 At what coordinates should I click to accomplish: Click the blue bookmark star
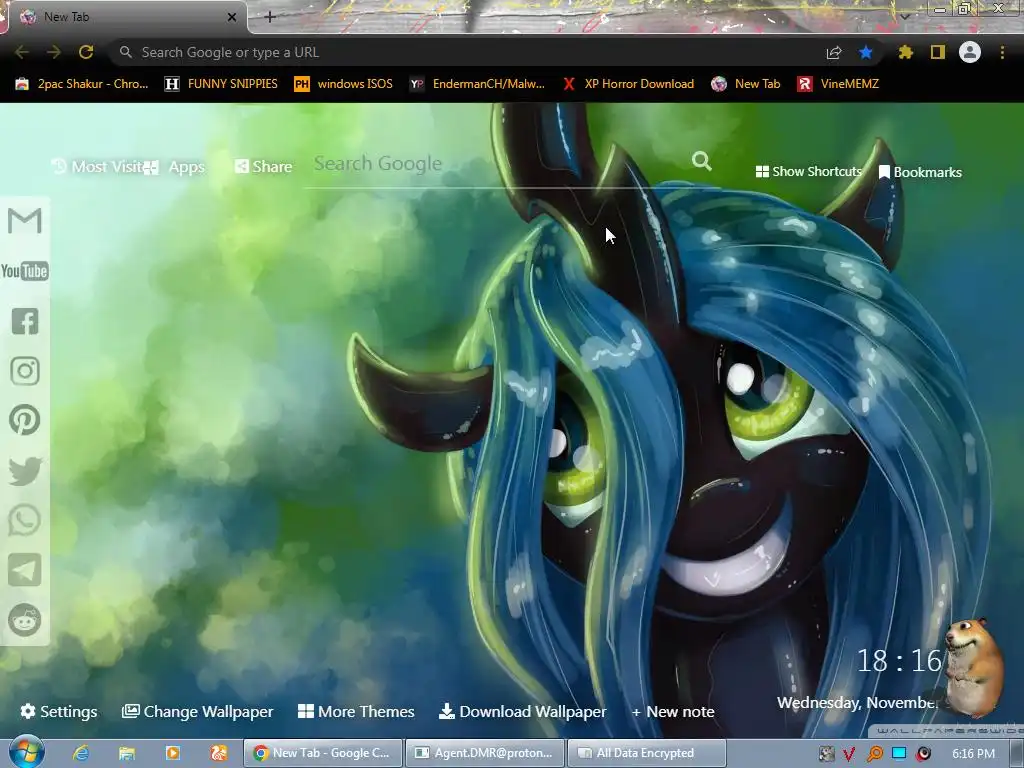coord(866,52)
